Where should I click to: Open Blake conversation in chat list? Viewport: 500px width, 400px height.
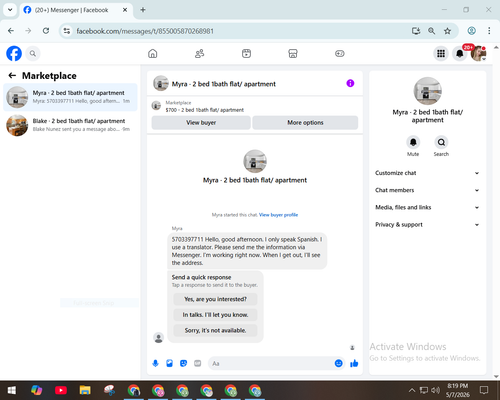pos(70,125)
